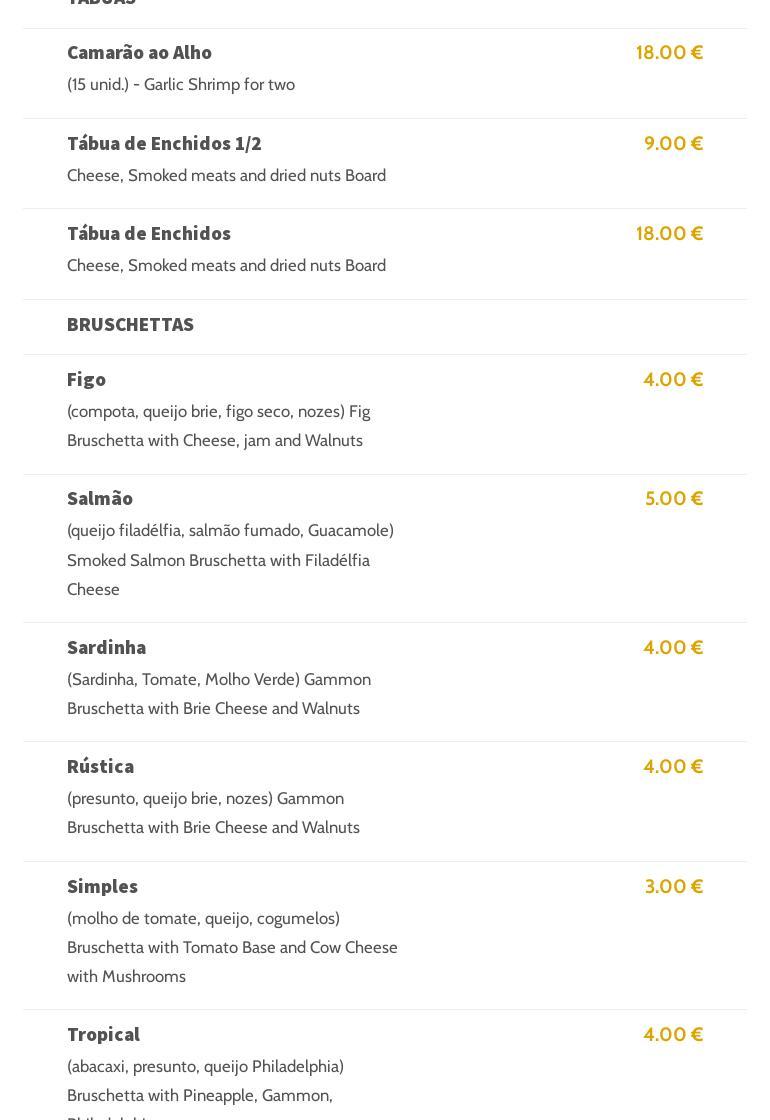Click the Simples bruschetta name
The width and height of the screenshot is (770, 1120).
click(x=102, y=886)
